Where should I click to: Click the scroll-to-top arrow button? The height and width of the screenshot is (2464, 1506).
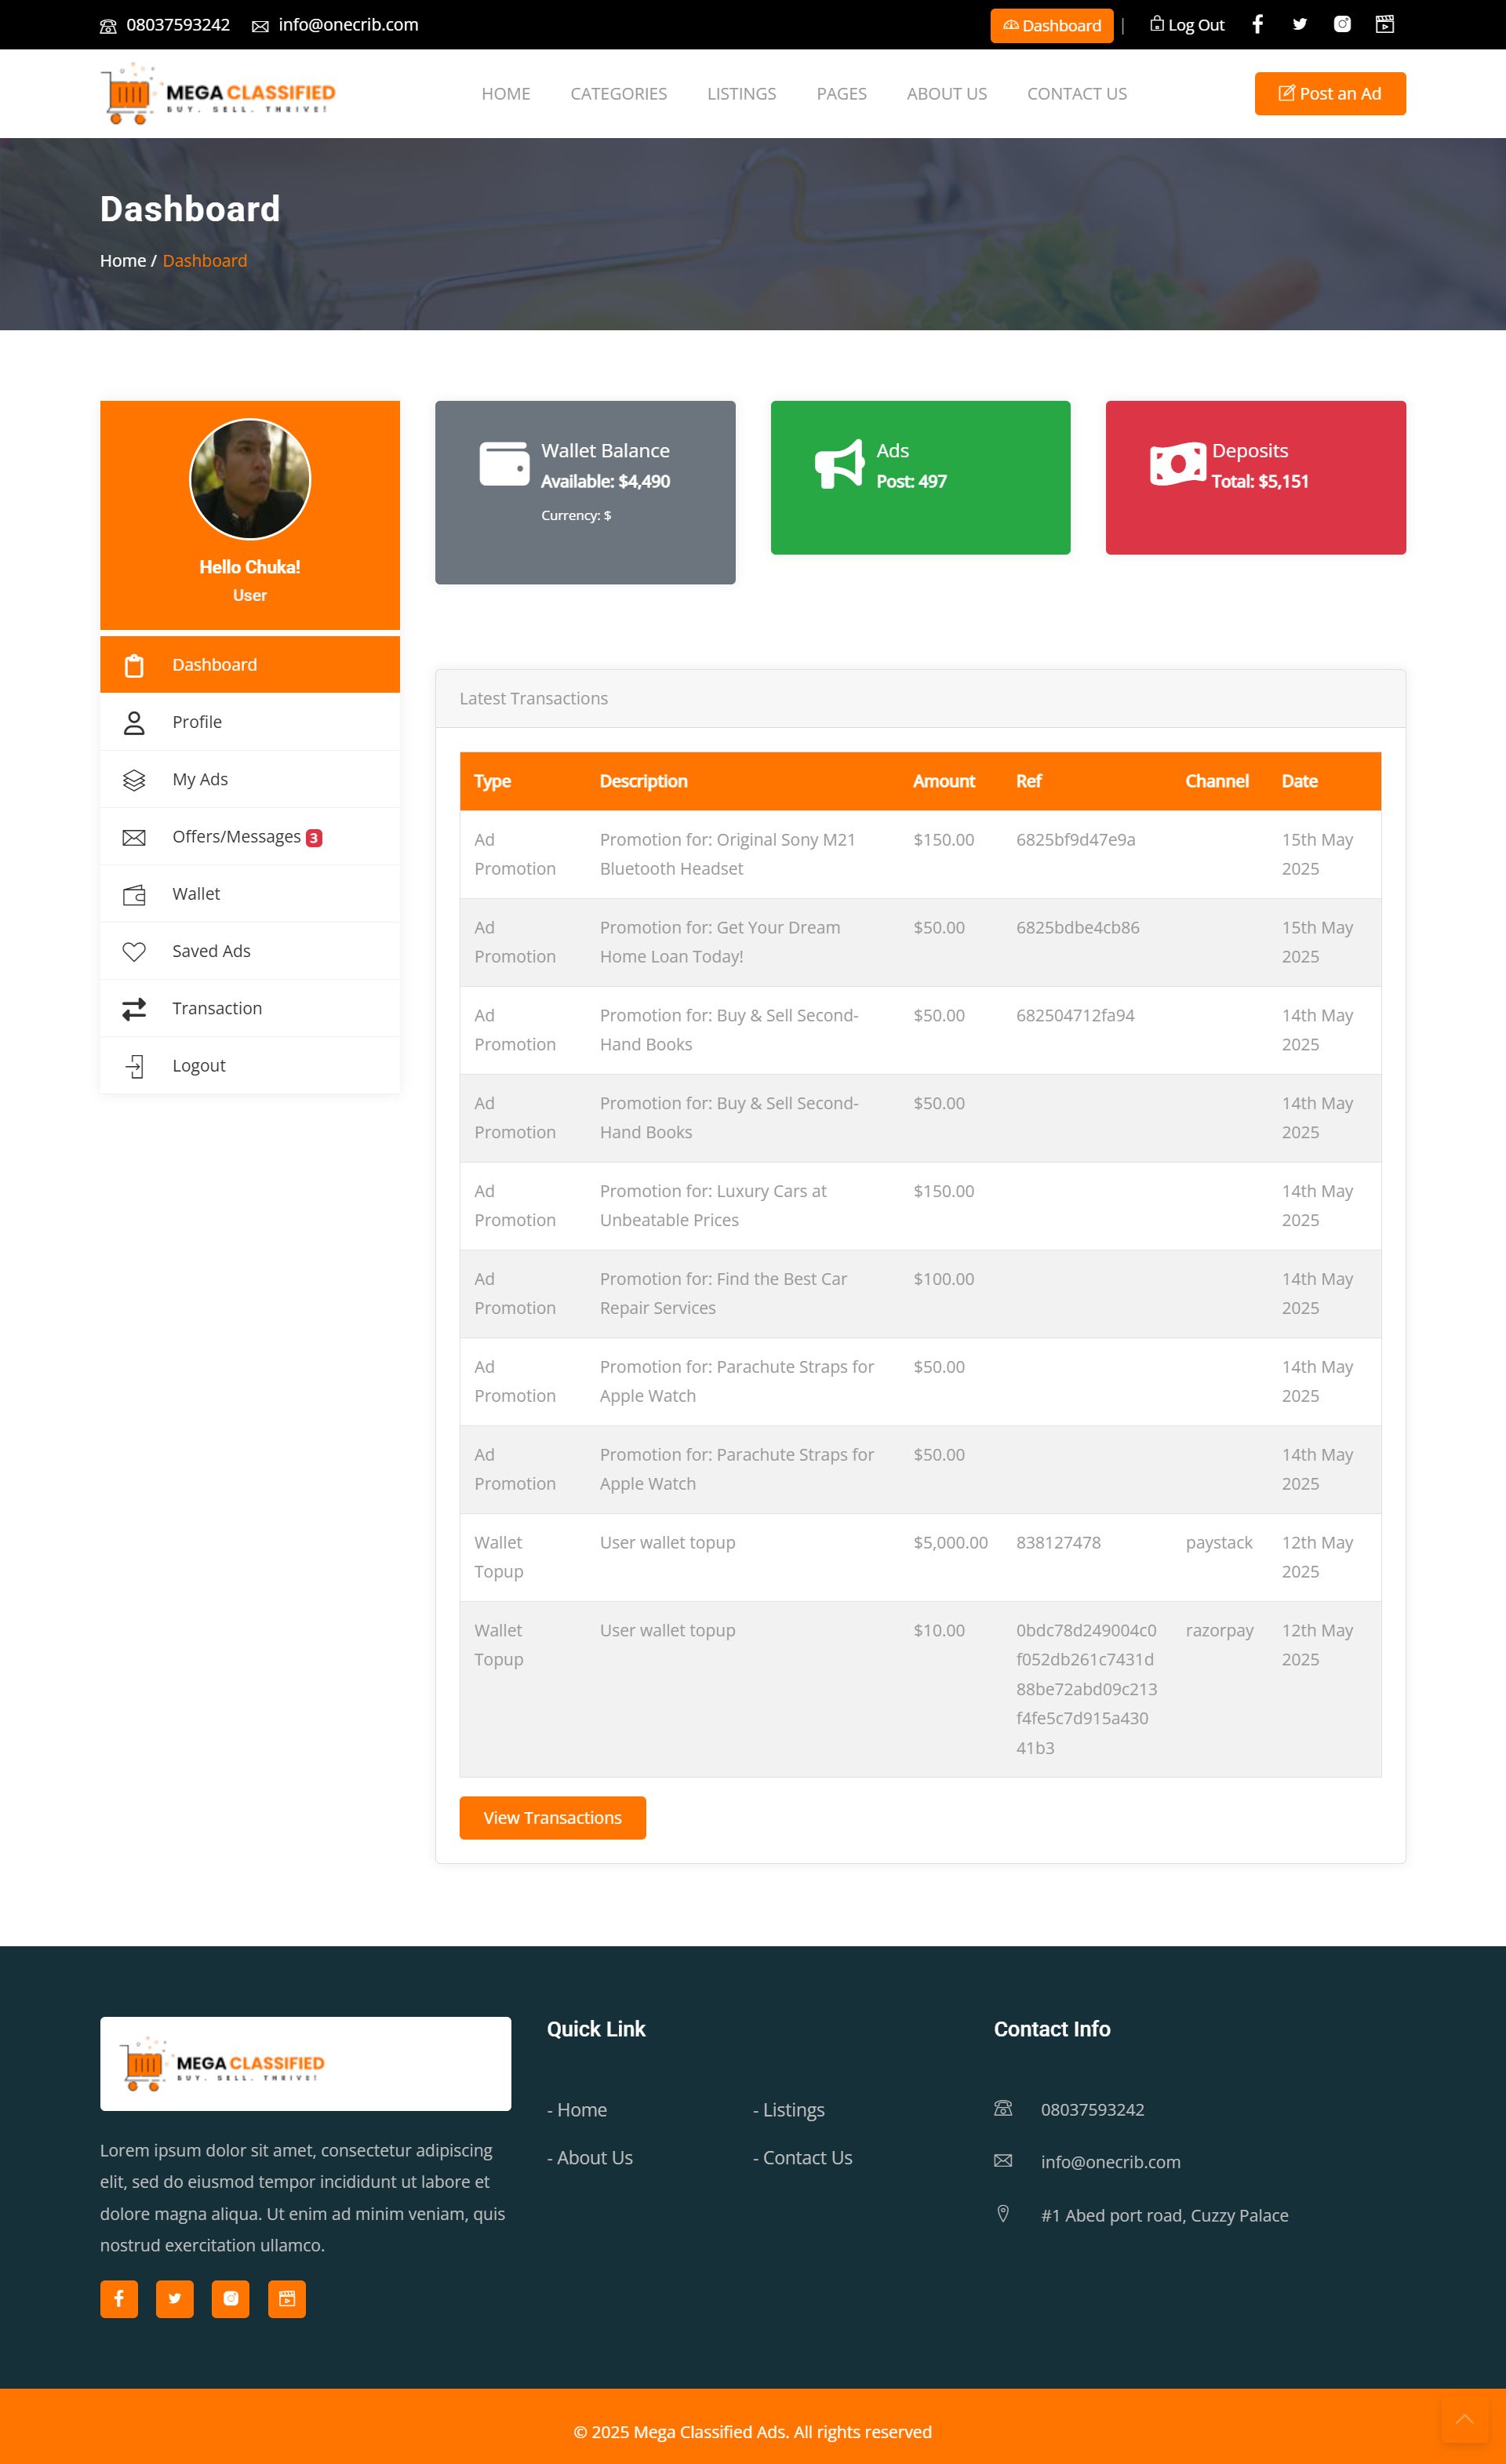(1464, 2419)
